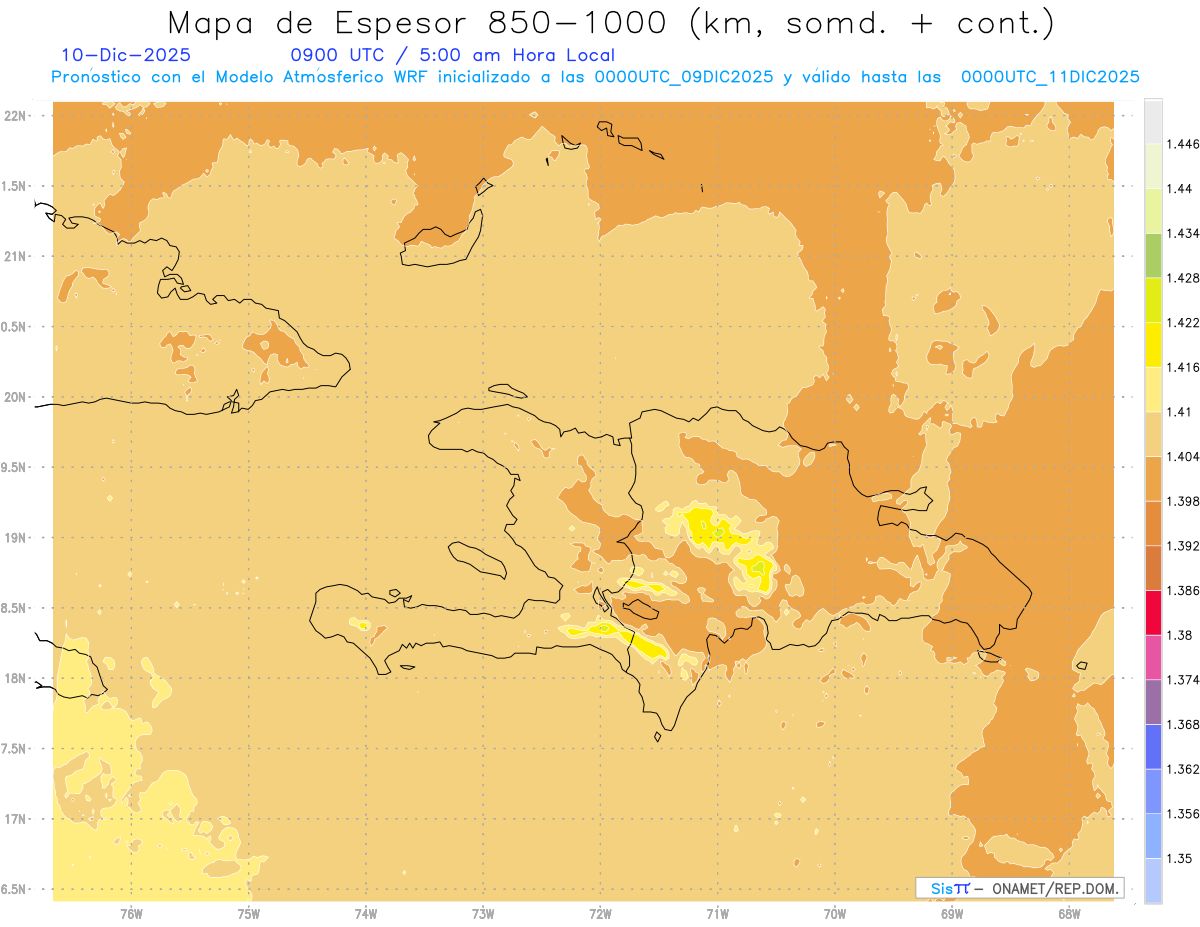This screenshot has height=927, width=1200.
Task: Click the legend value 1.392
Action: point(1184,546)
